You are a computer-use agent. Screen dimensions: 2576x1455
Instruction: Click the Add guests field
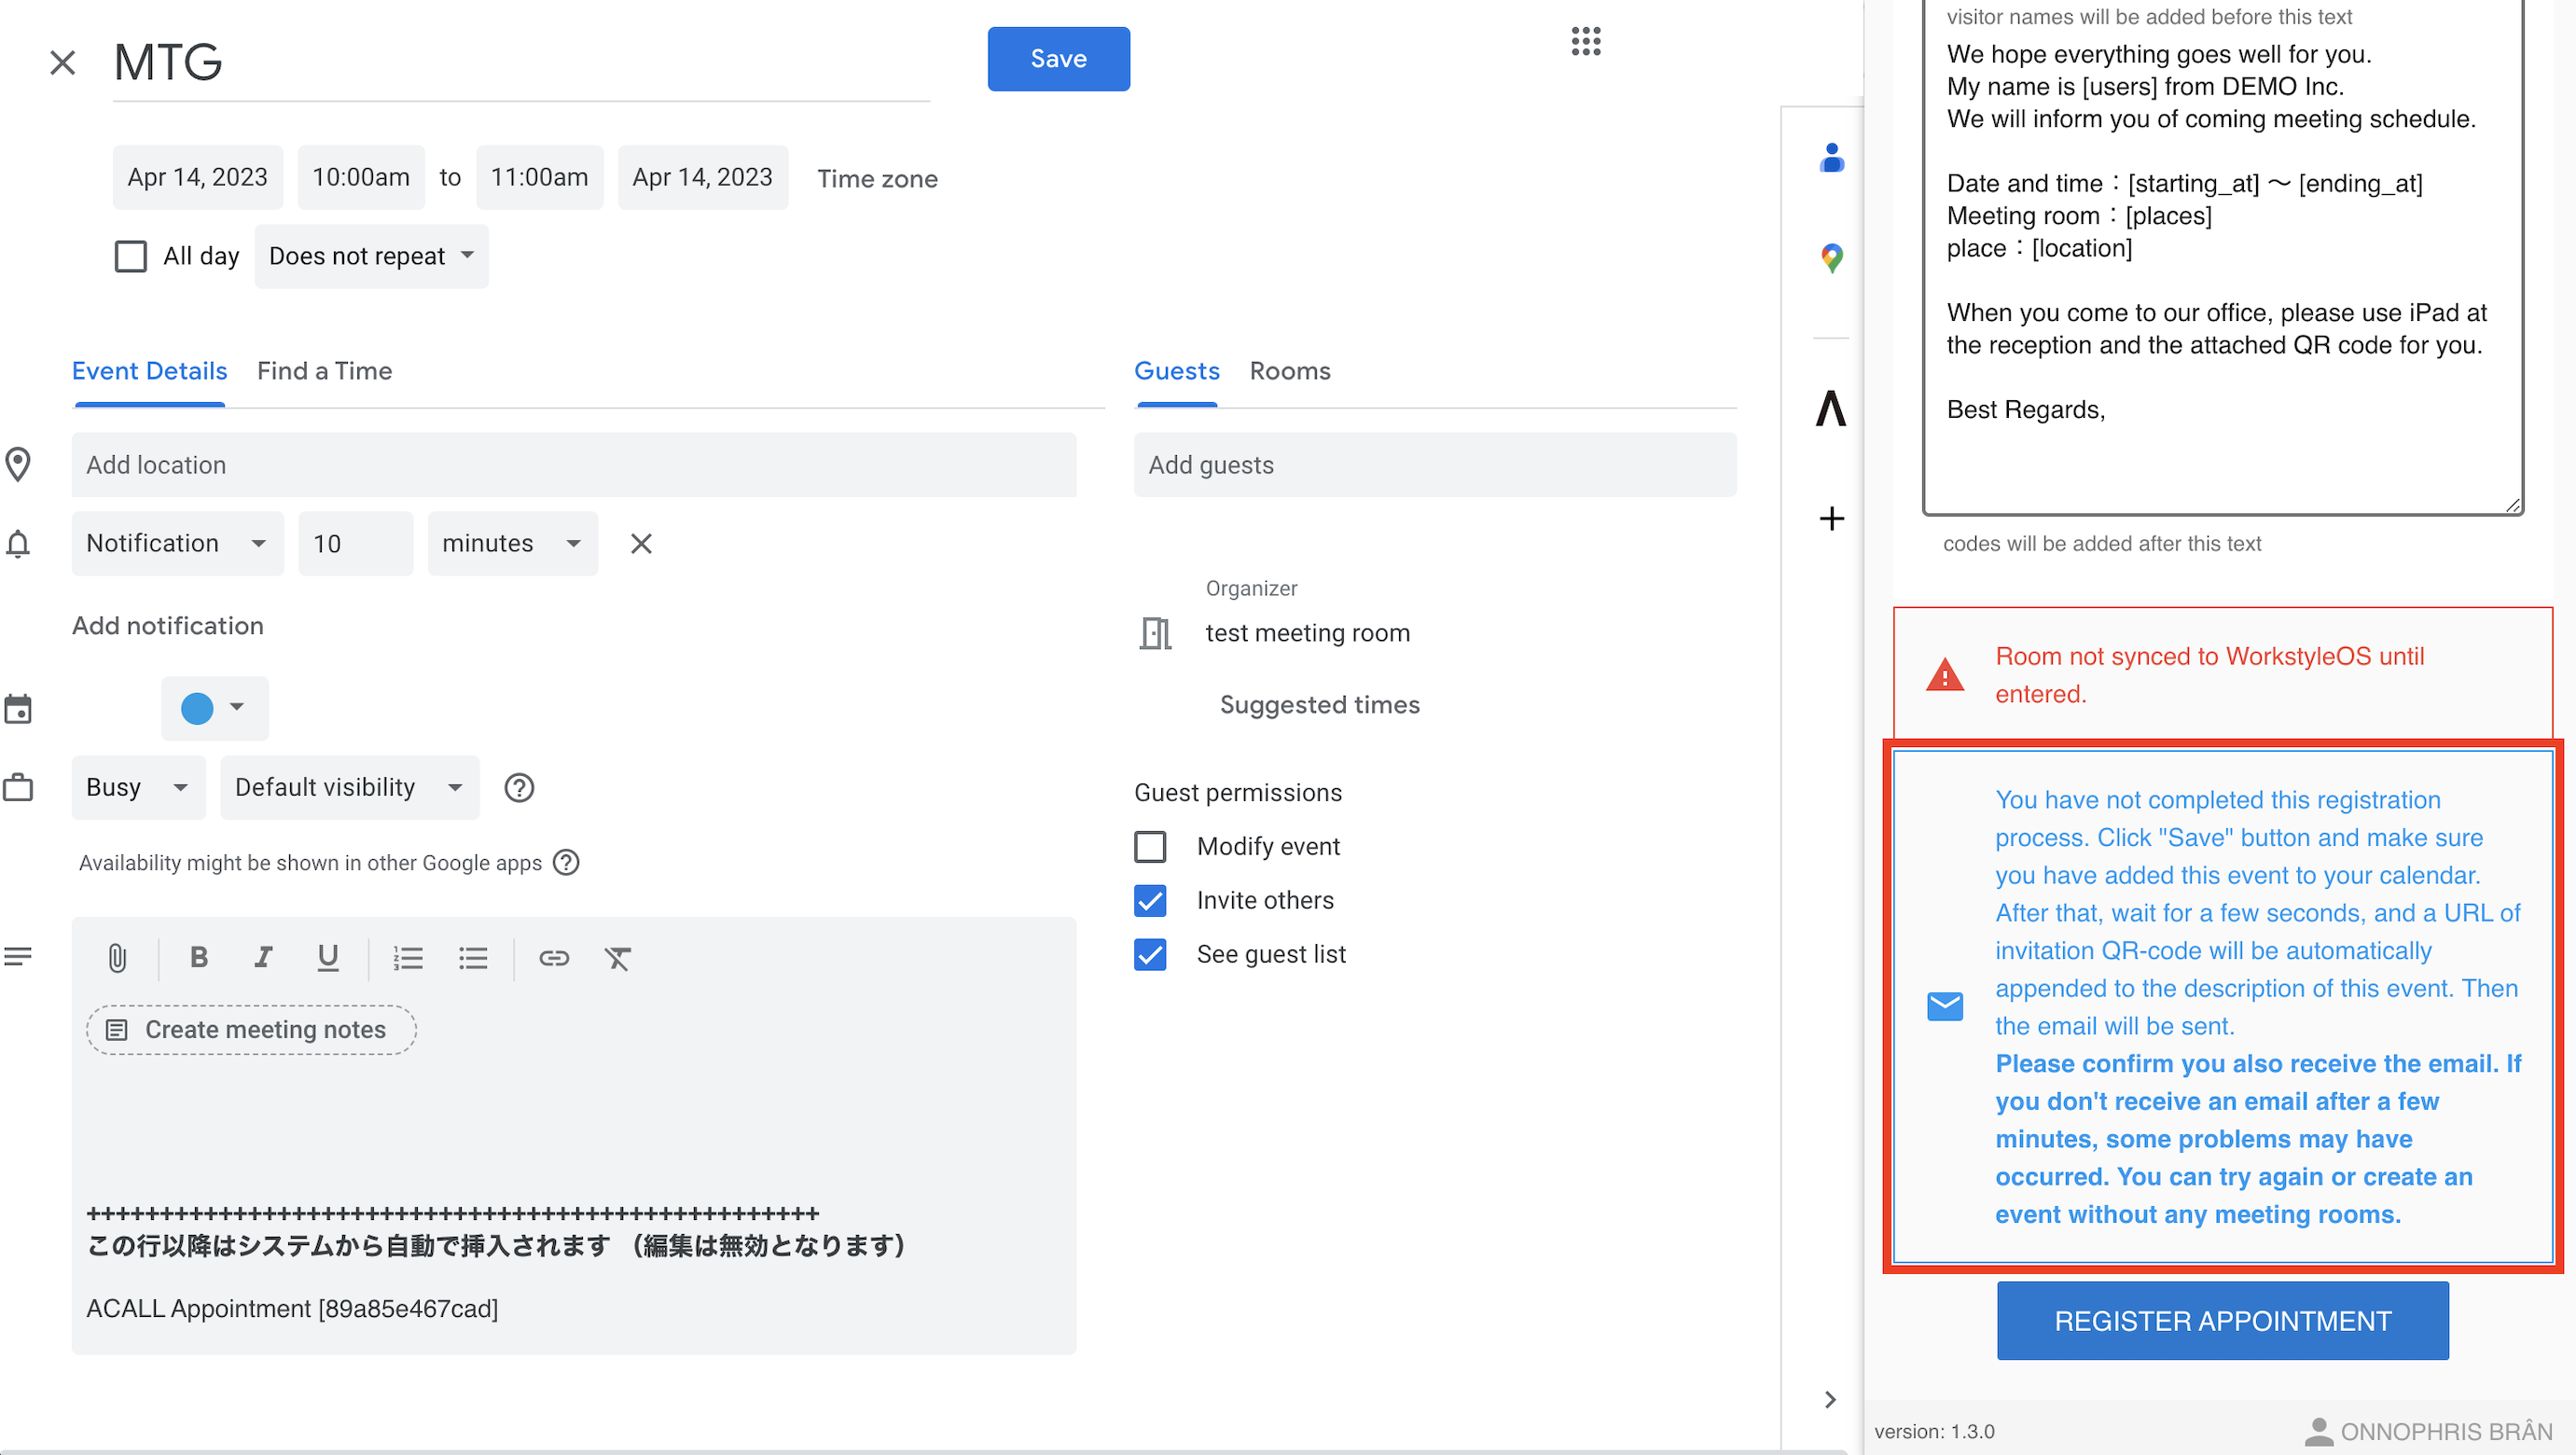pos(1434,464)
